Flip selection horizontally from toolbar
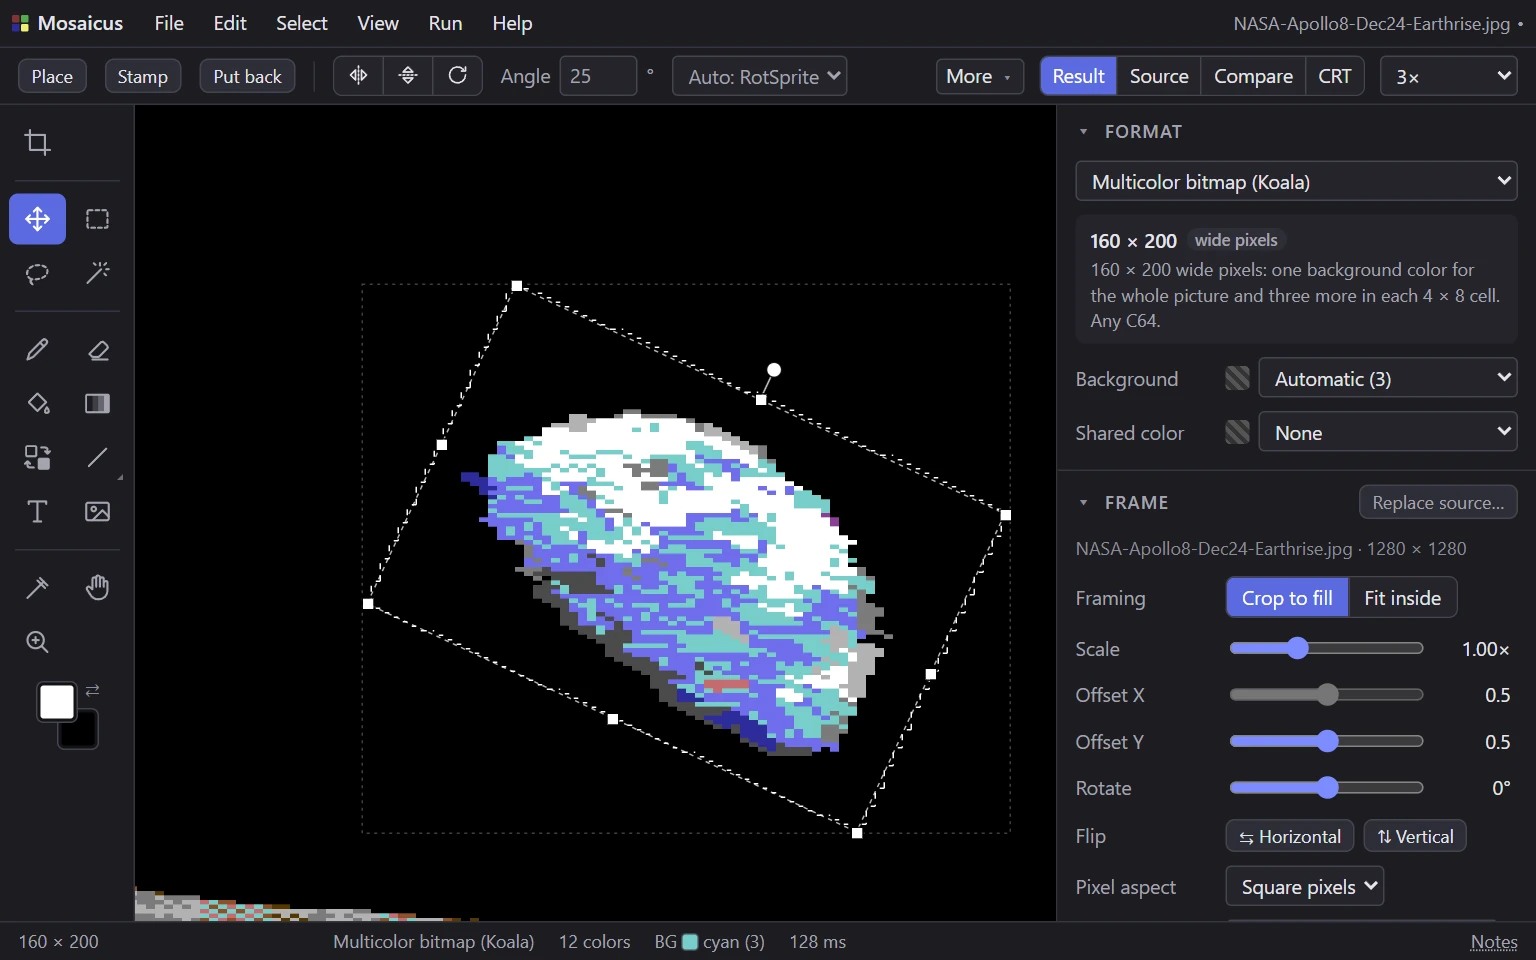Screen dimensions: 1536x960 point(358,76)
